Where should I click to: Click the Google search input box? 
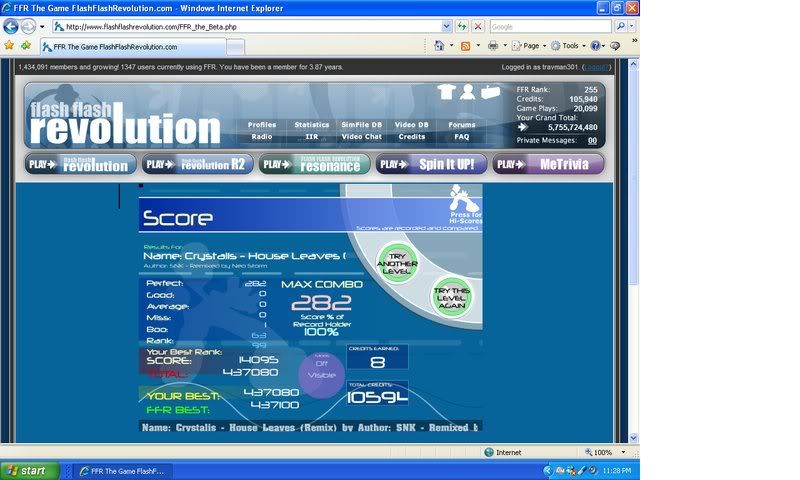550,26
